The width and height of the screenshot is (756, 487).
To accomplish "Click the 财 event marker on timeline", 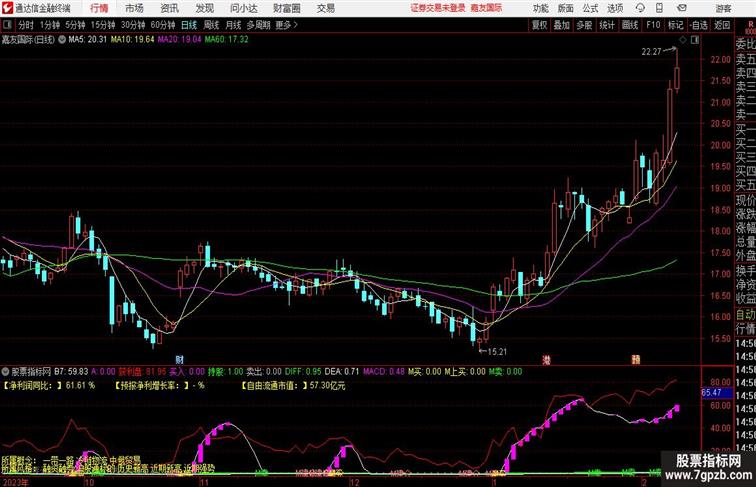I will point(179,360).
